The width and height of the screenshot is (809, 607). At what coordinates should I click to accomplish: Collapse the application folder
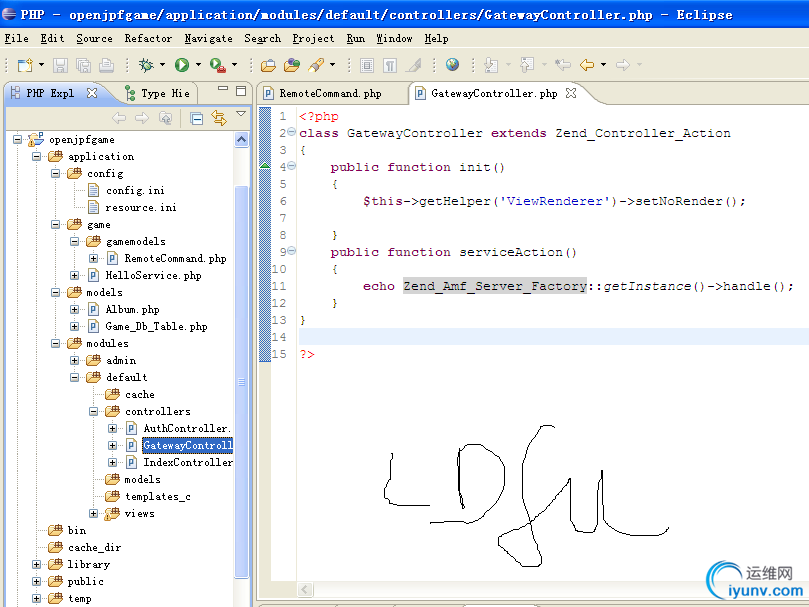point(36,156)
